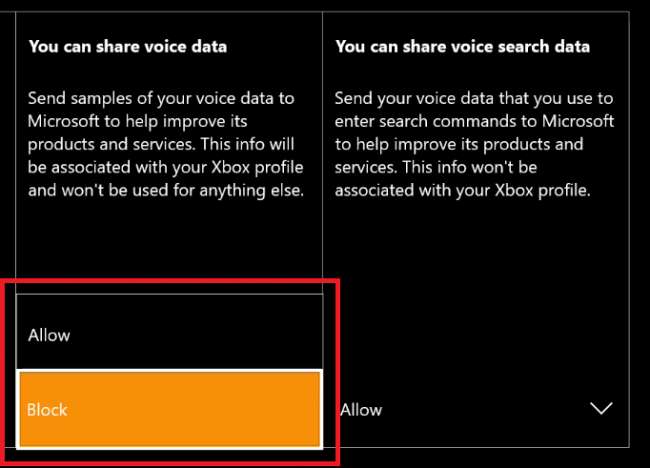The height and width of the screenshot is (468, 650).
Task: Click the "You can share voice data" heading
Action: (x=127, y=46)
